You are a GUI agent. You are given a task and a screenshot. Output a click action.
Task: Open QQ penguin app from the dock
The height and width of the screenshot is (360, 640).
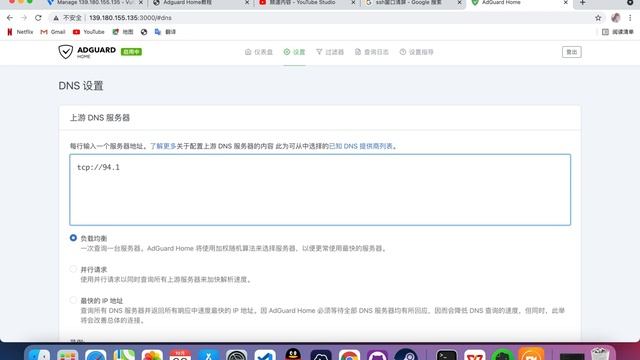click(293, 354)
